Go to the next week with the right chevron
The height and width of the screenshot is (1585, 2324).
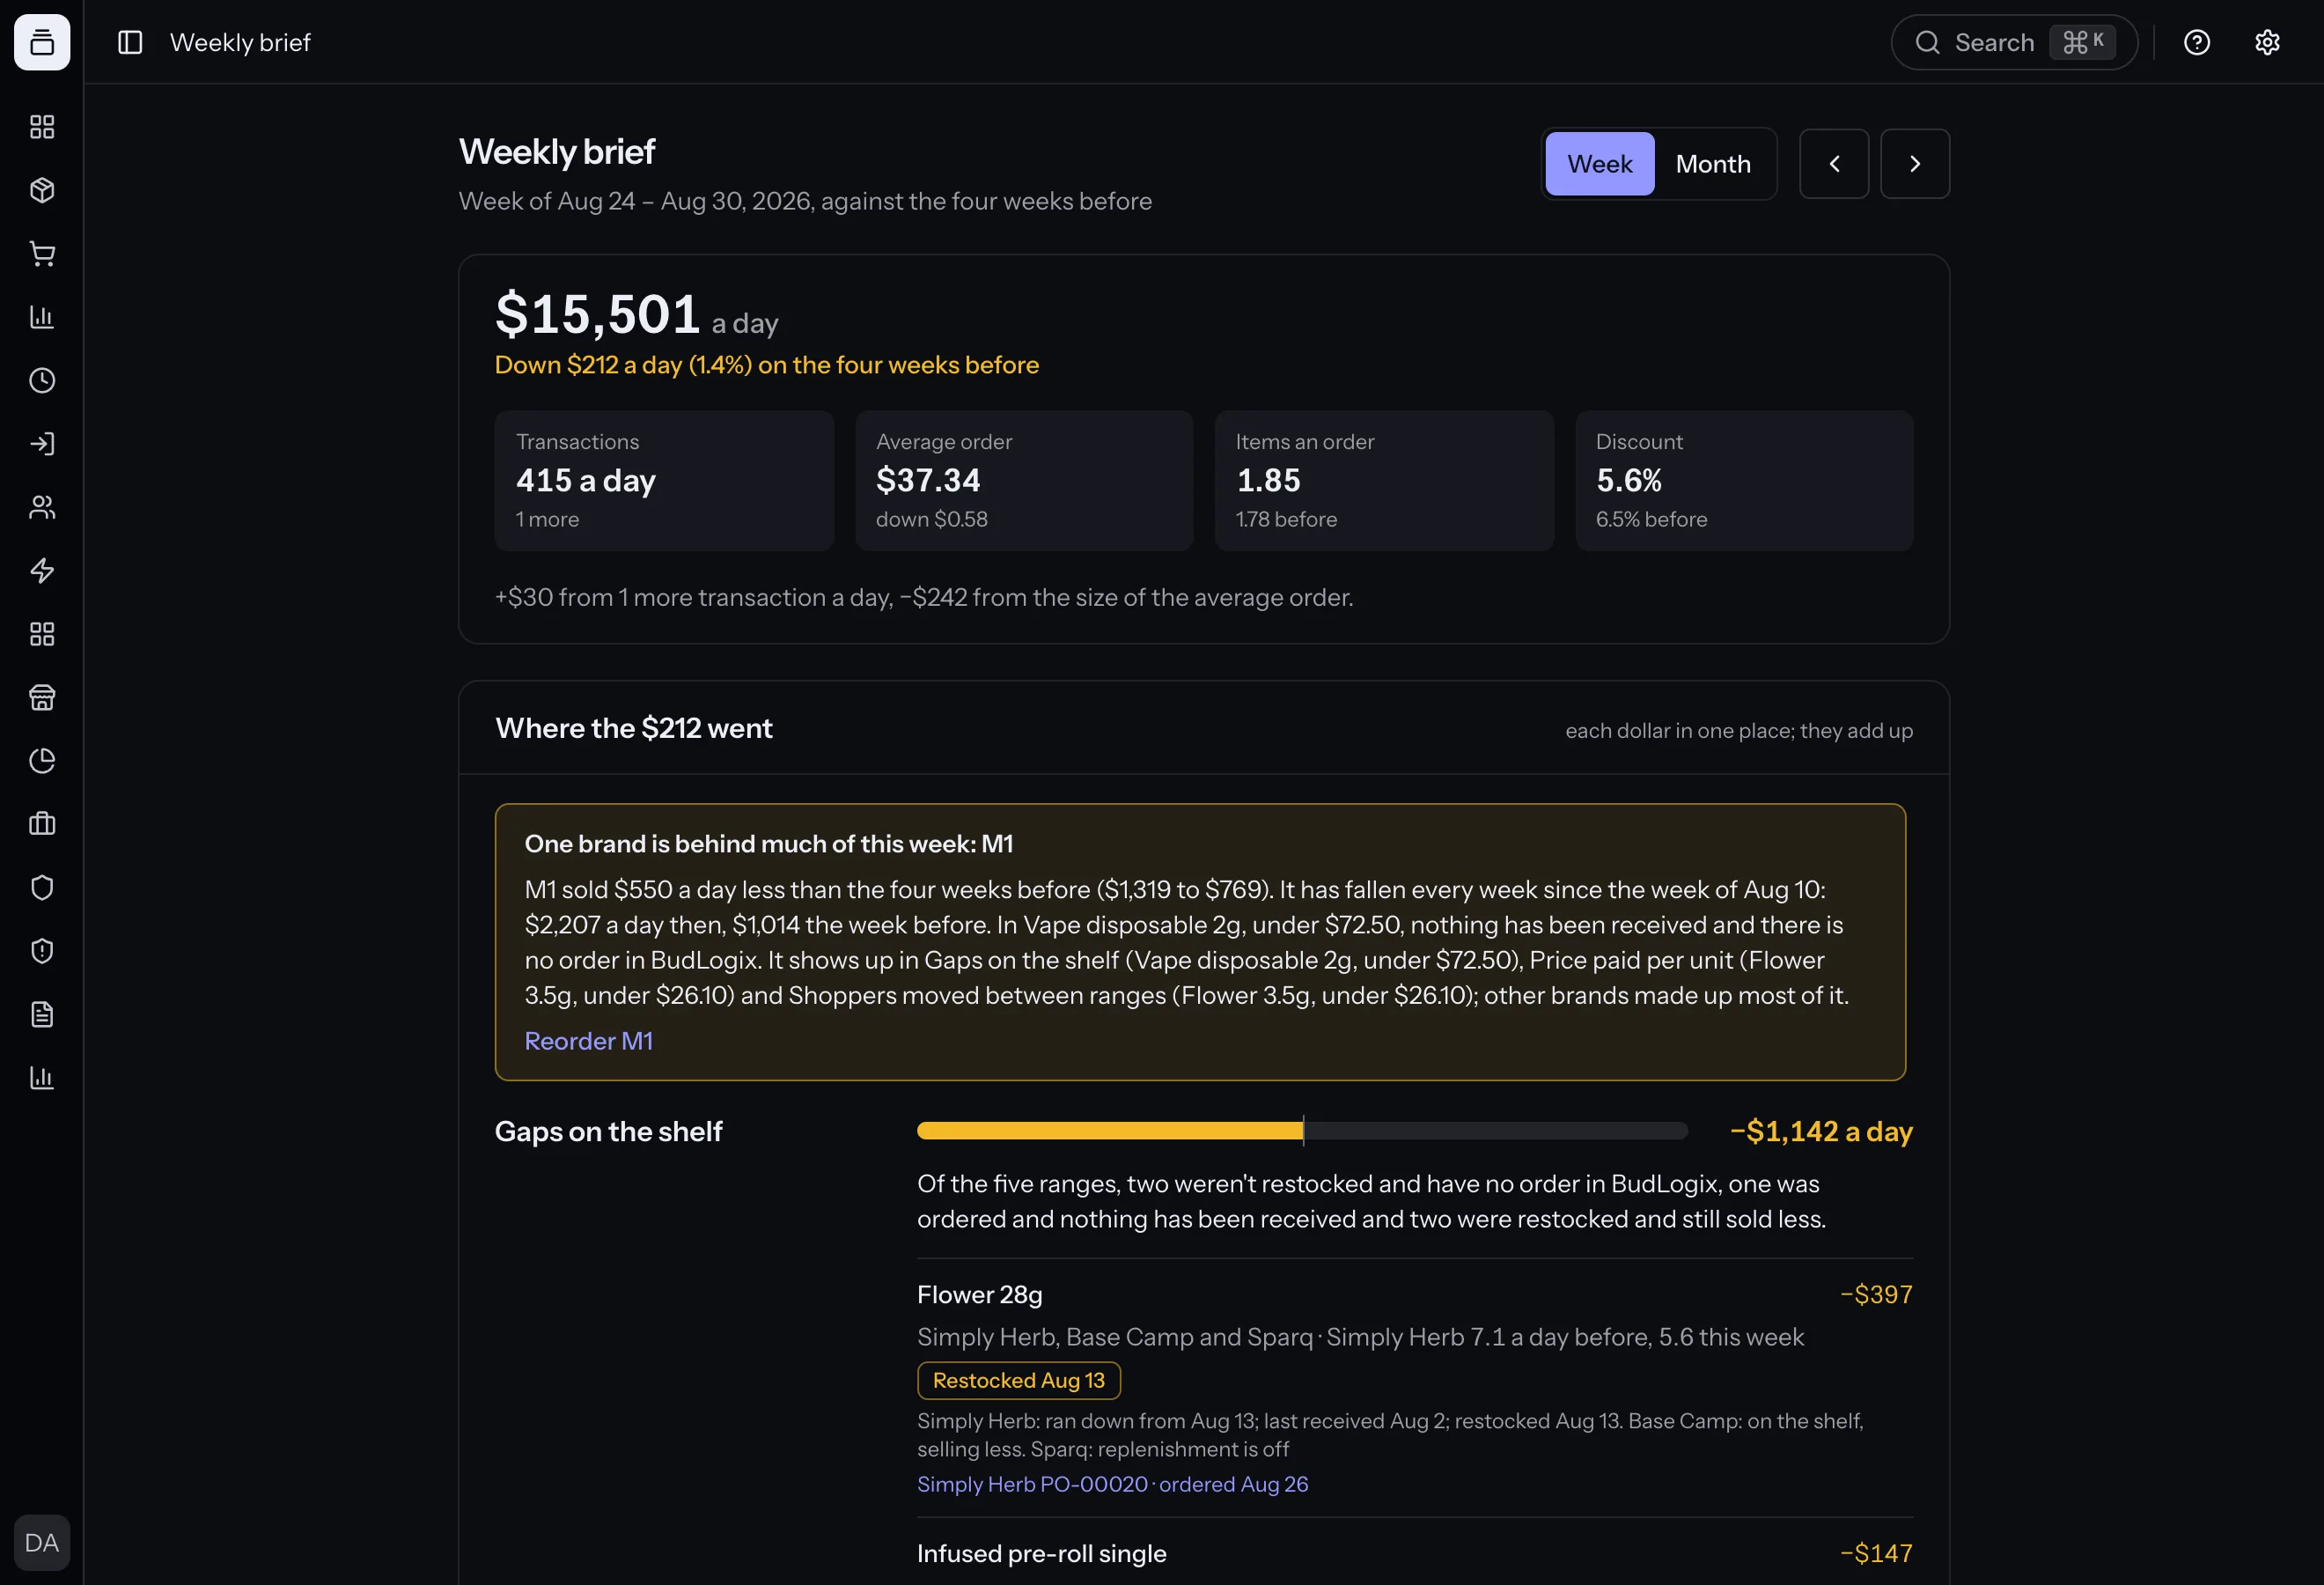click(x=1915, y=164)
